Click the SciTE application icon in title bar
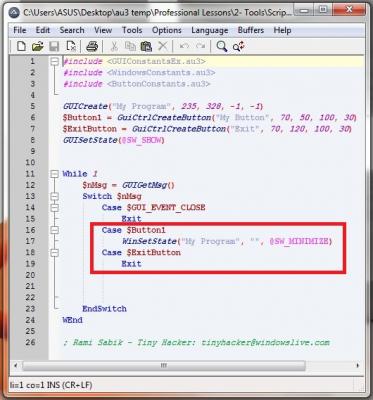This screenshot has width=373, height=400. (x=14, y=13)
